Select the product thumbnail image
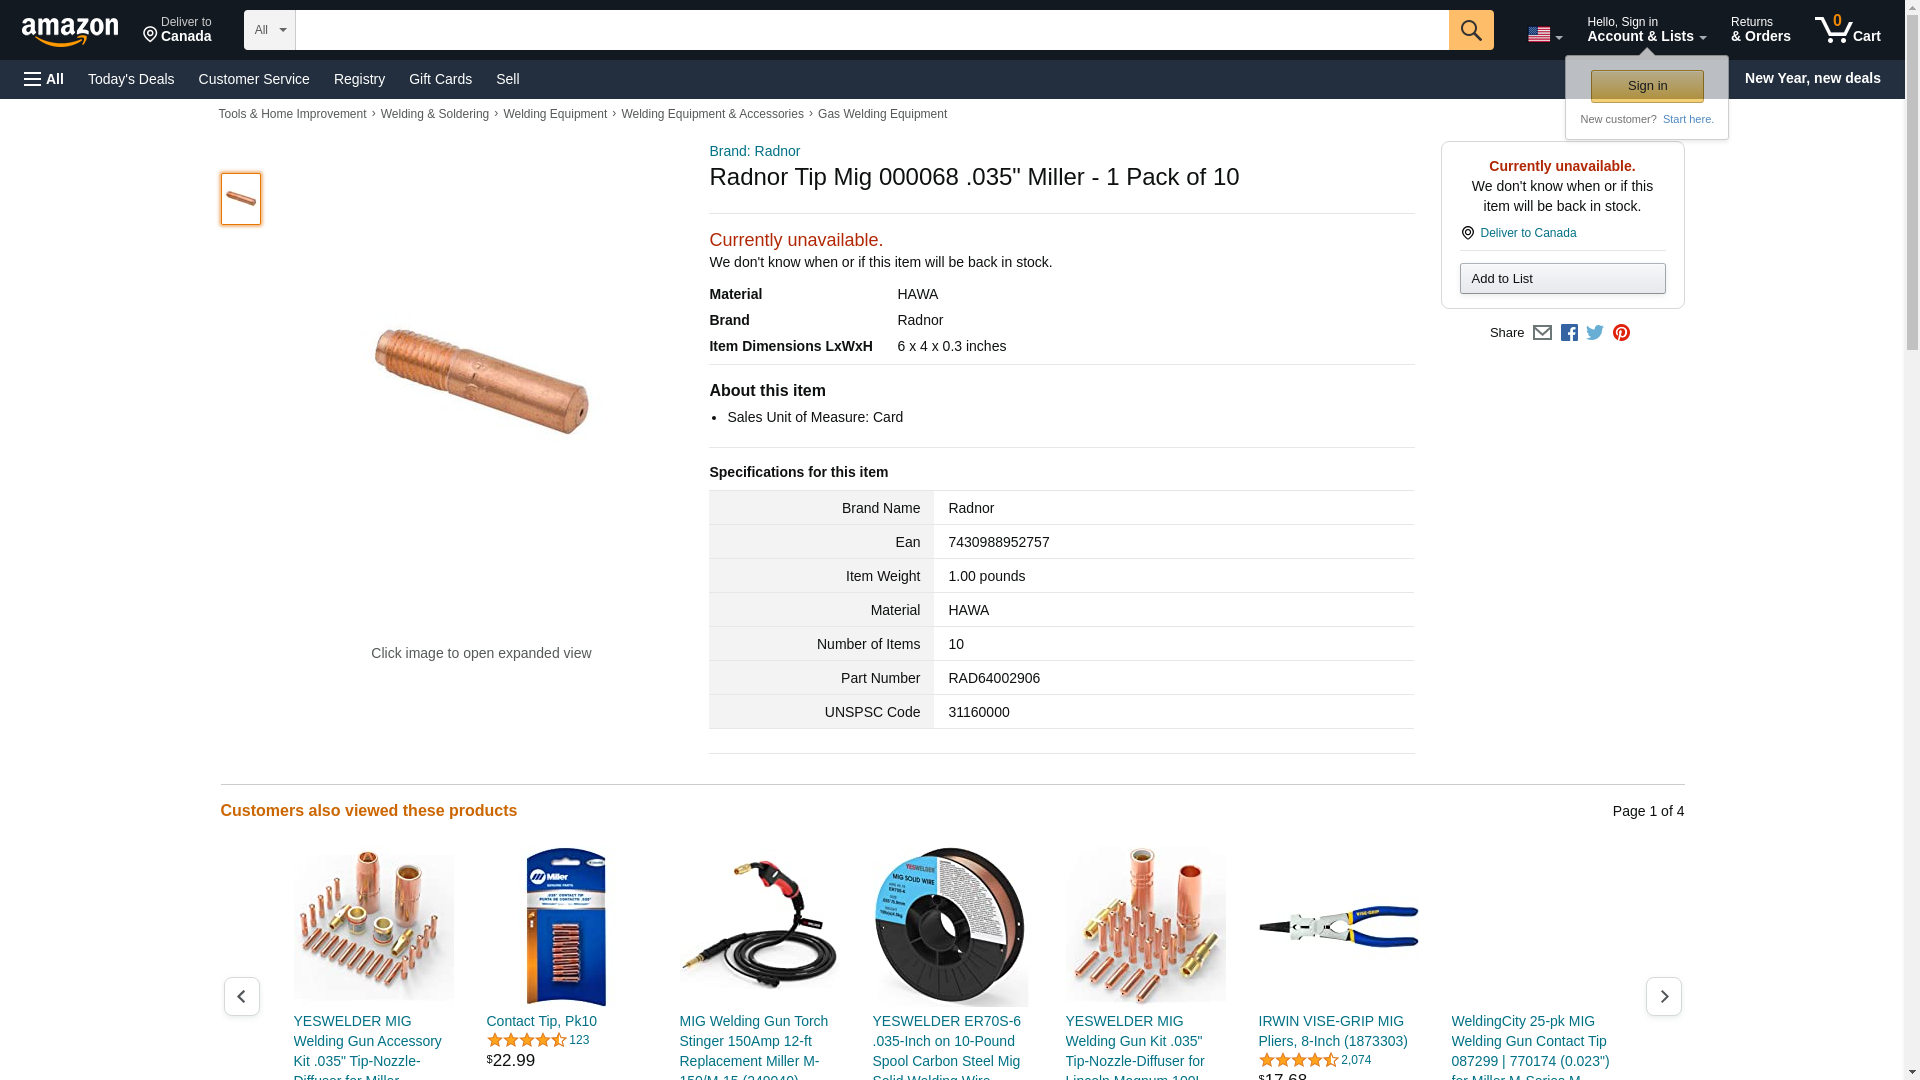This screenshot has width=1920, height=1080. tap(241, 198)
